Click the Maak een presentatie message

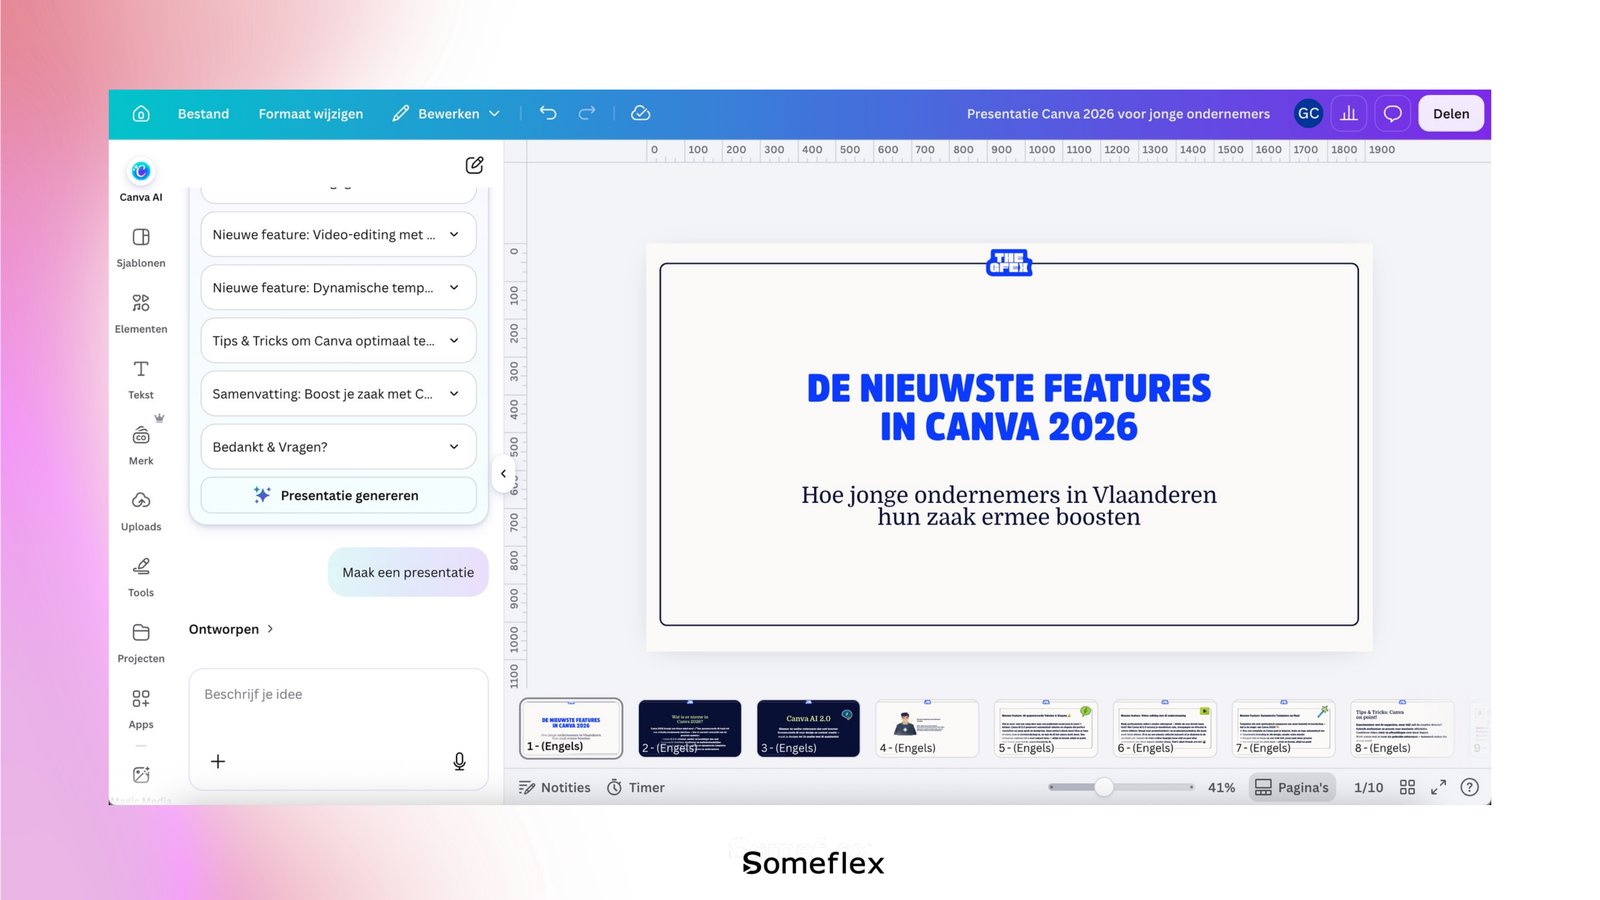[x=408, y=572]
